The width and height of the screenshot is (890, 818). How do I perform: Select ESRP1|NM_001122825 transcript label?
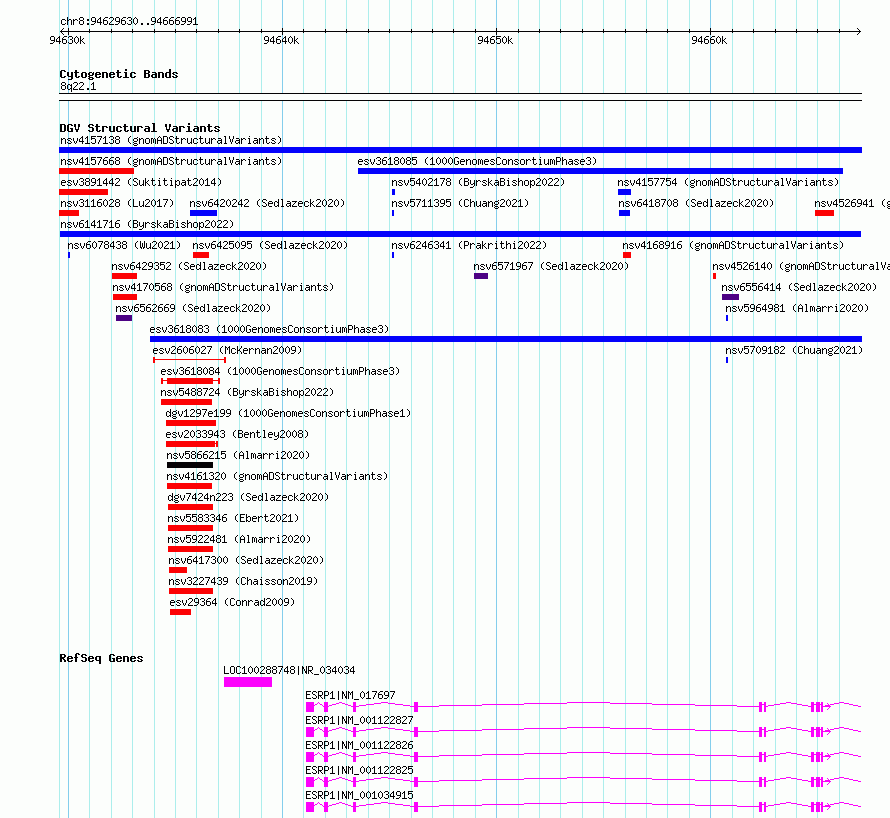coord(359,770)
